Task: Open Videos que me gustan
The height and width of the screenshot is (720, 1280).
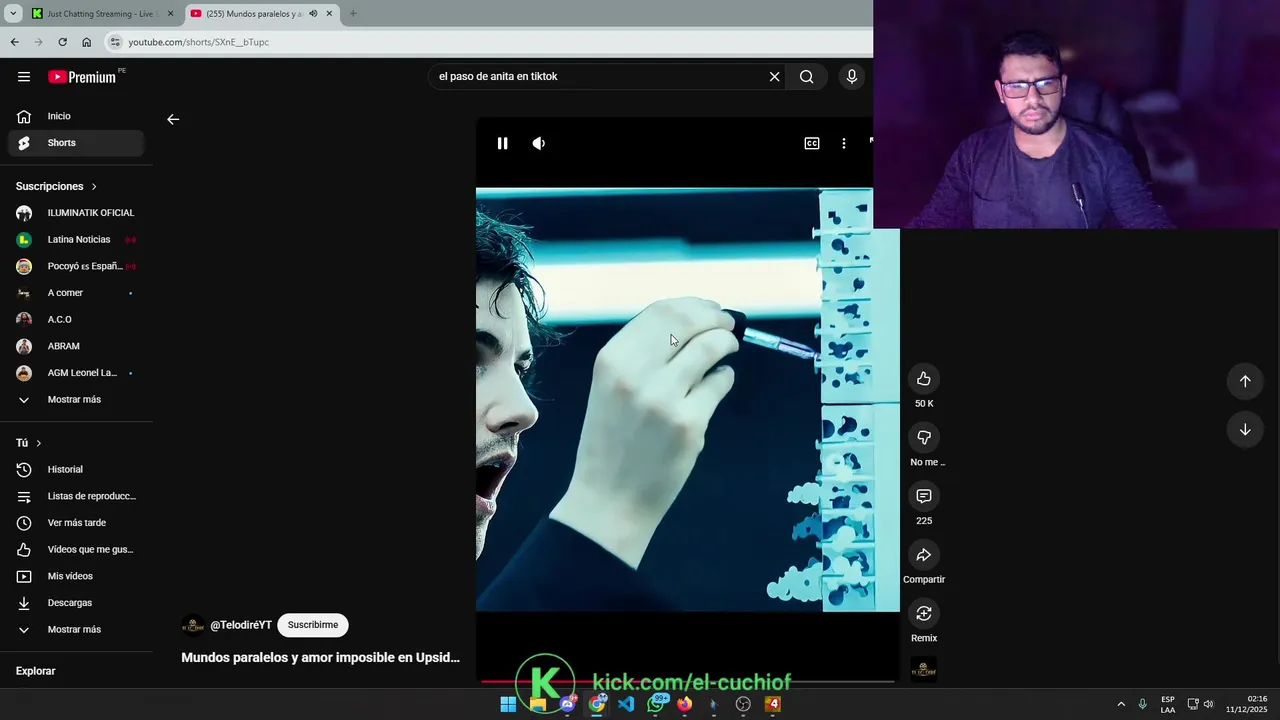Action: (x=76, y=549)
